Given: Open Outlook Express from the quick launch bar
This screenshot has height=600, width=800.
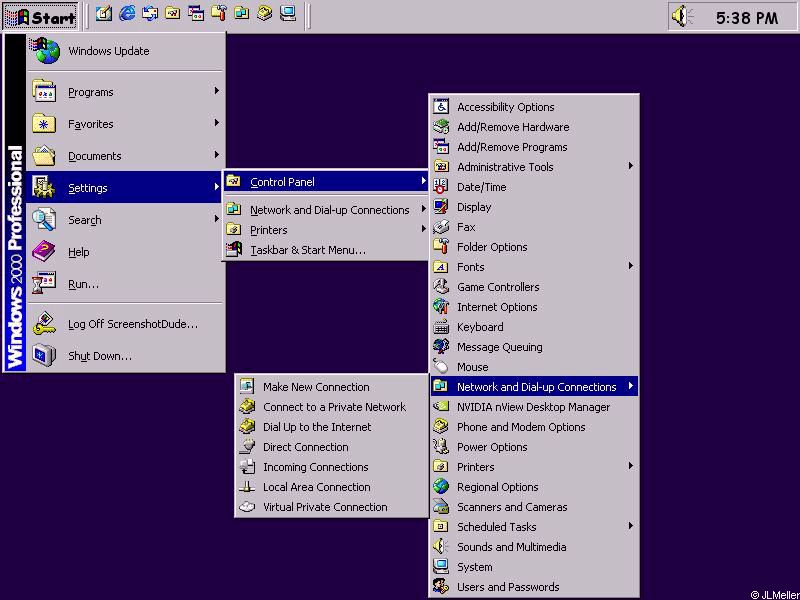Looking at the screenshot, I should pos(150,14).
